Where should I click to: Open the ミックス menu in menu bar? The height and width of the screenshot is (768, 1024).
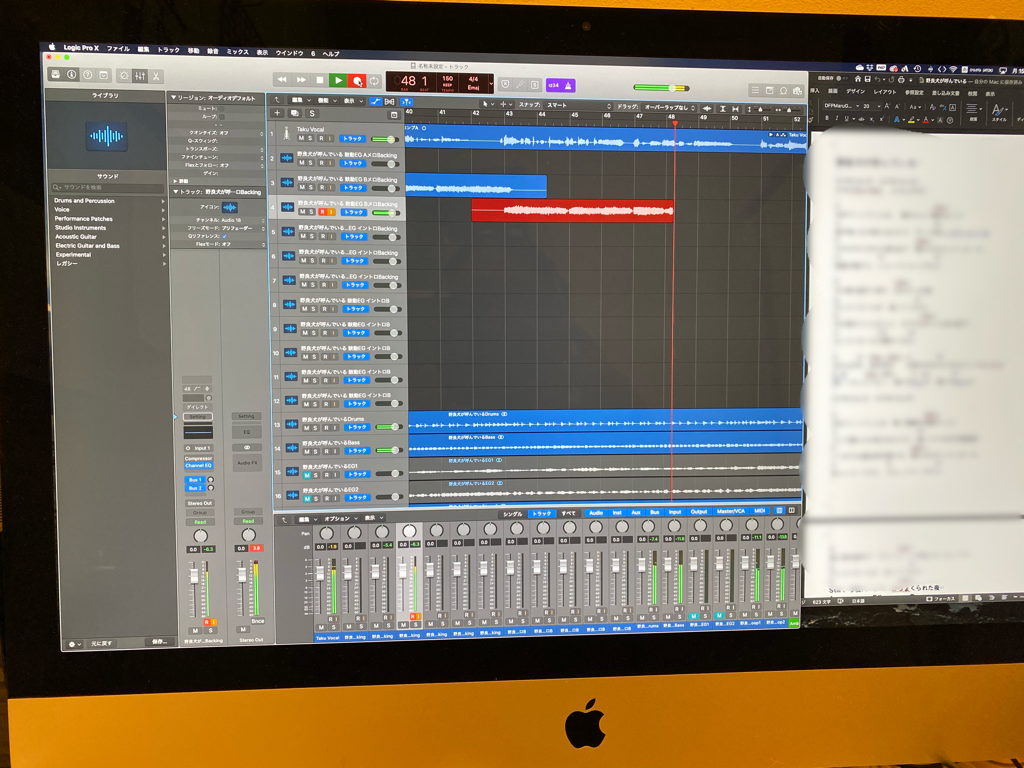[x=237, y=52]
